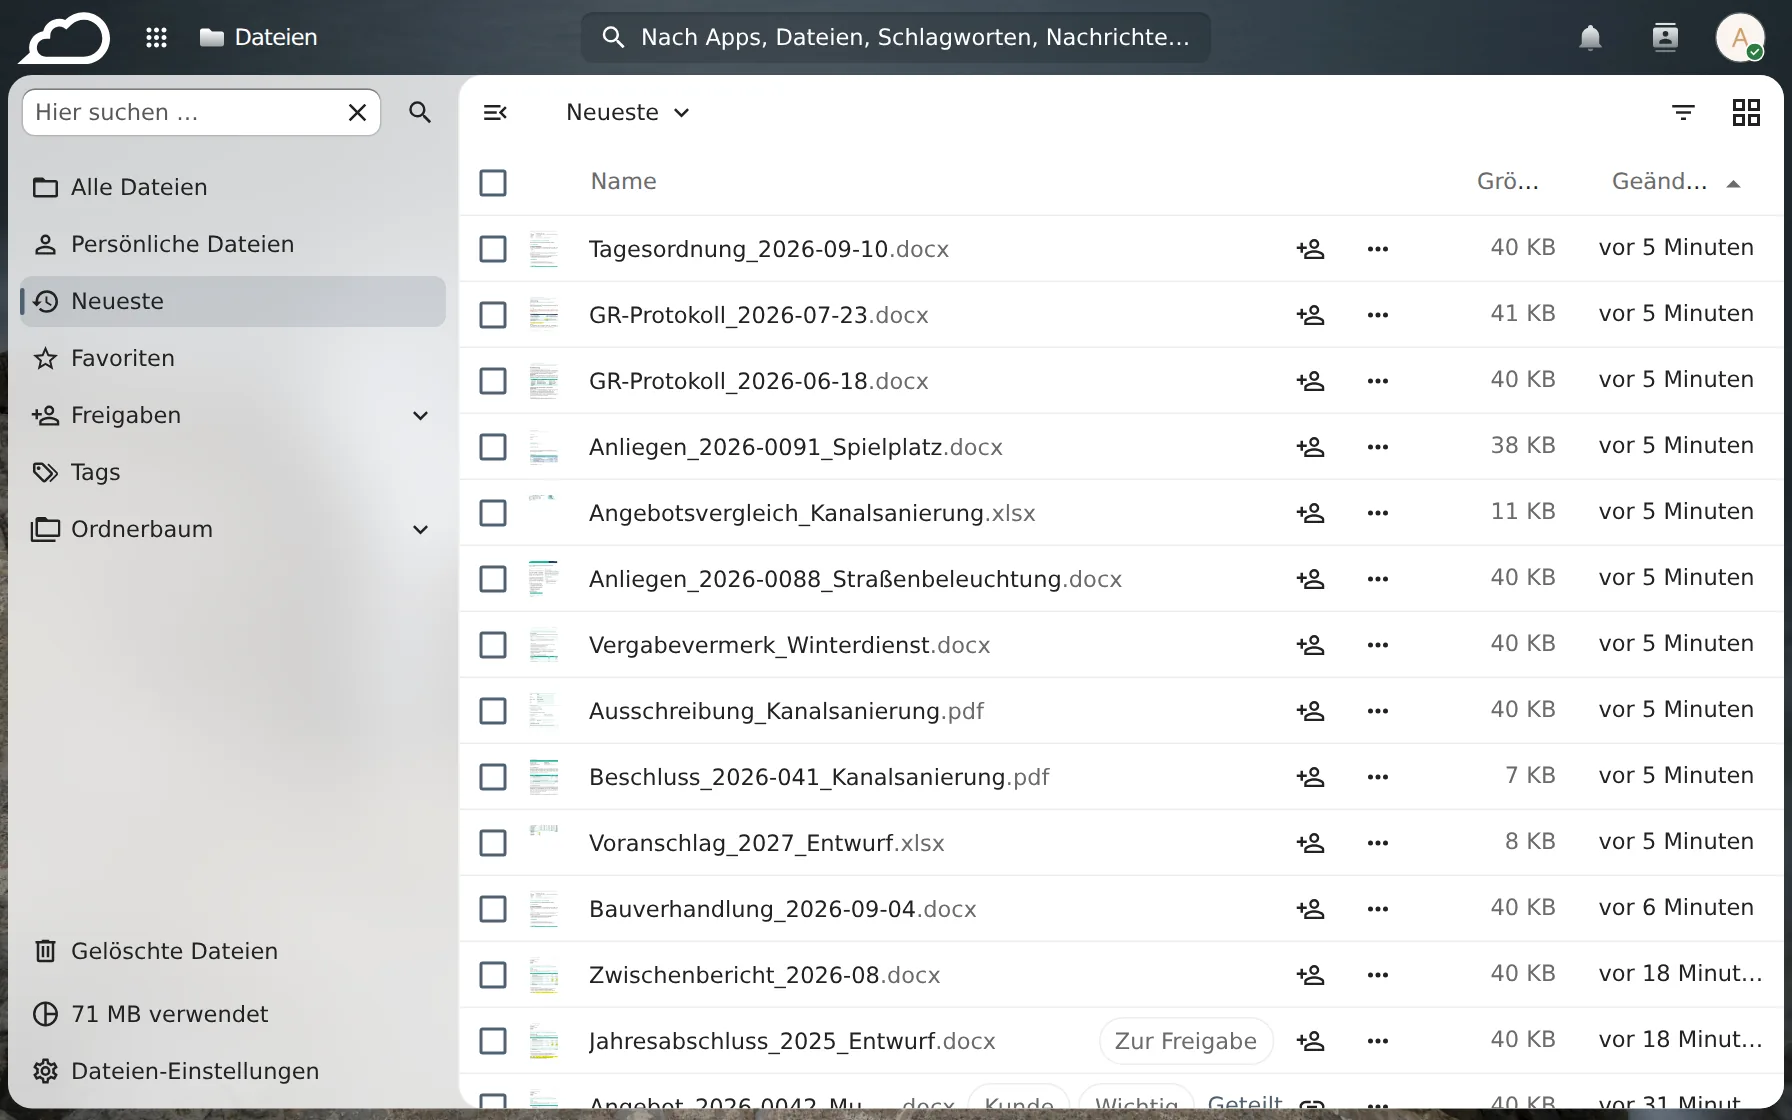Viewport: 1792px width, 1120px height.
Task: Select checkbox for Anliegen_2026-0091_Spielplatz.docx
Action: [x=493, y=446]
